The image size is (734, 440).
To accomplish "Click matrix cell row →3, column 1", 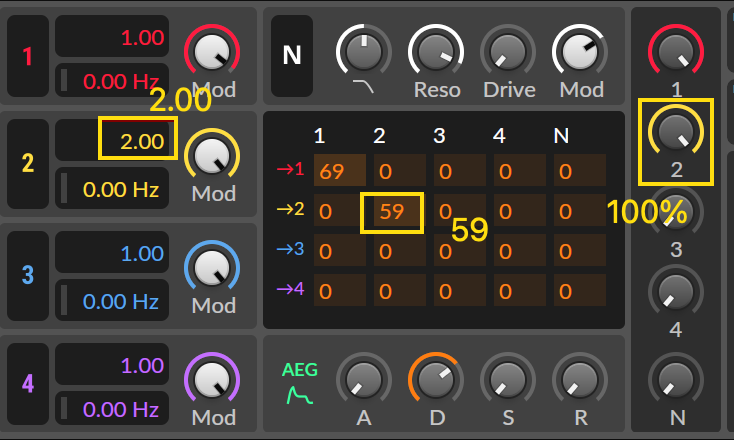I will (340, 250).
